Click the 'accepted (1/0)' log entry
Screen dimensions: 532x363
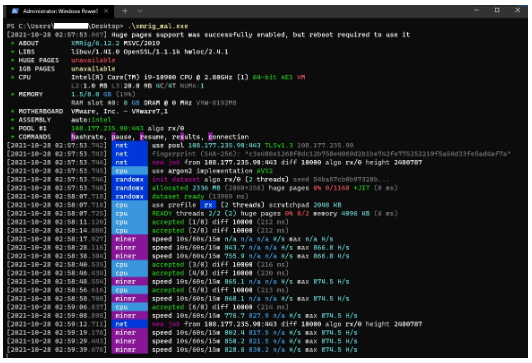pyautogui.click(x=220, y=222)
